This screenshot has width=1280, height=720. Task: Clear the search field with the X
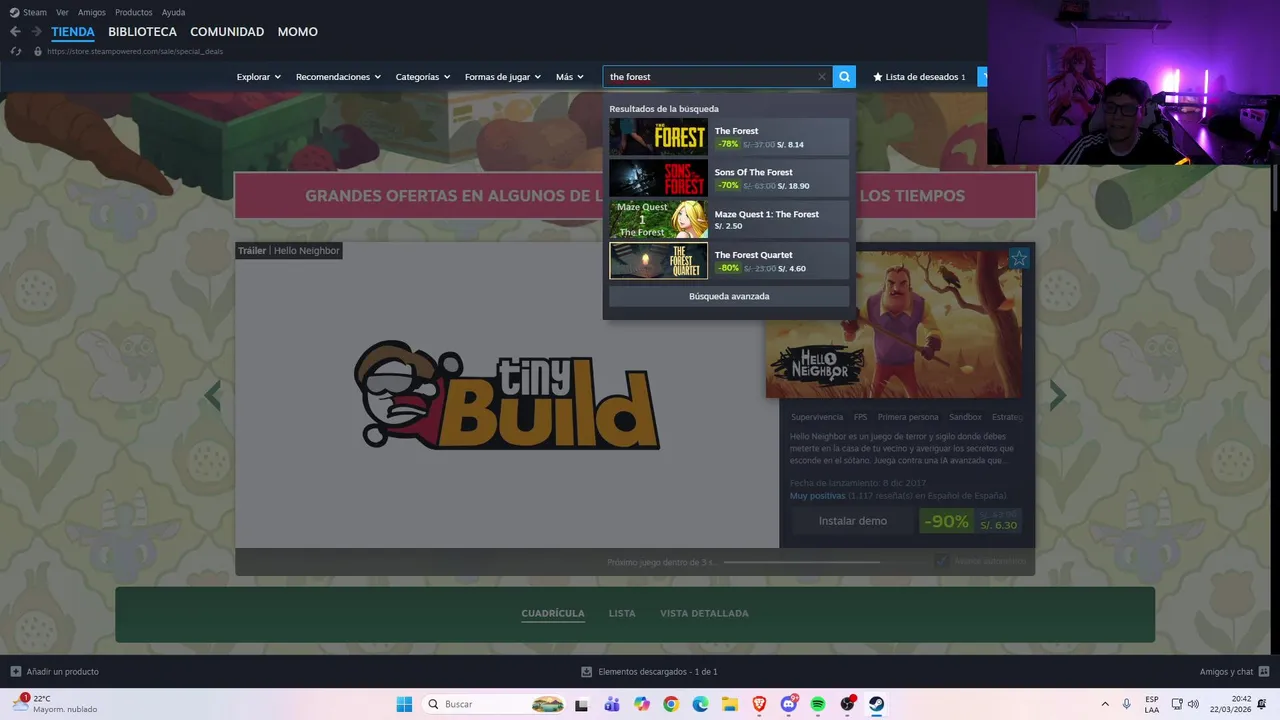pos(822,77)
